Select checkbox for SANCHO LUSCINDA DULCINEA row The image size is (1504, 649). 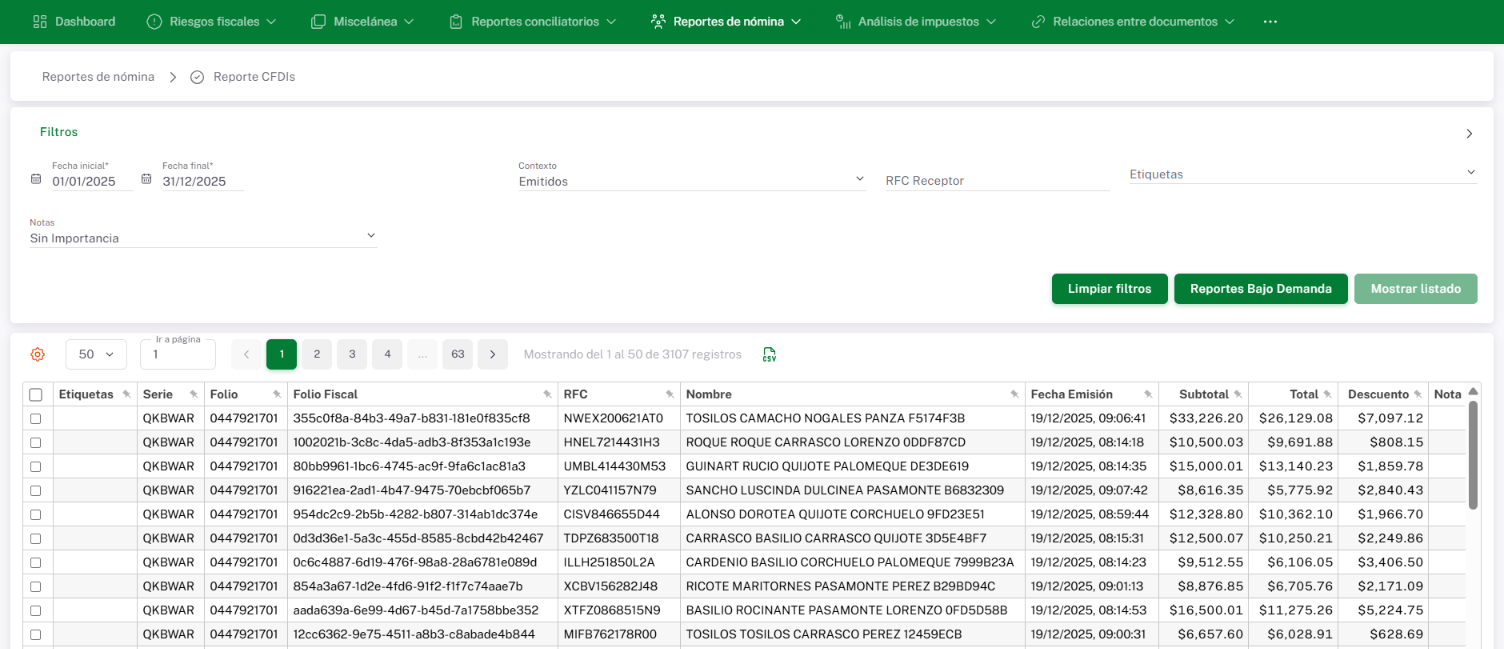click(x=36, y=491)
